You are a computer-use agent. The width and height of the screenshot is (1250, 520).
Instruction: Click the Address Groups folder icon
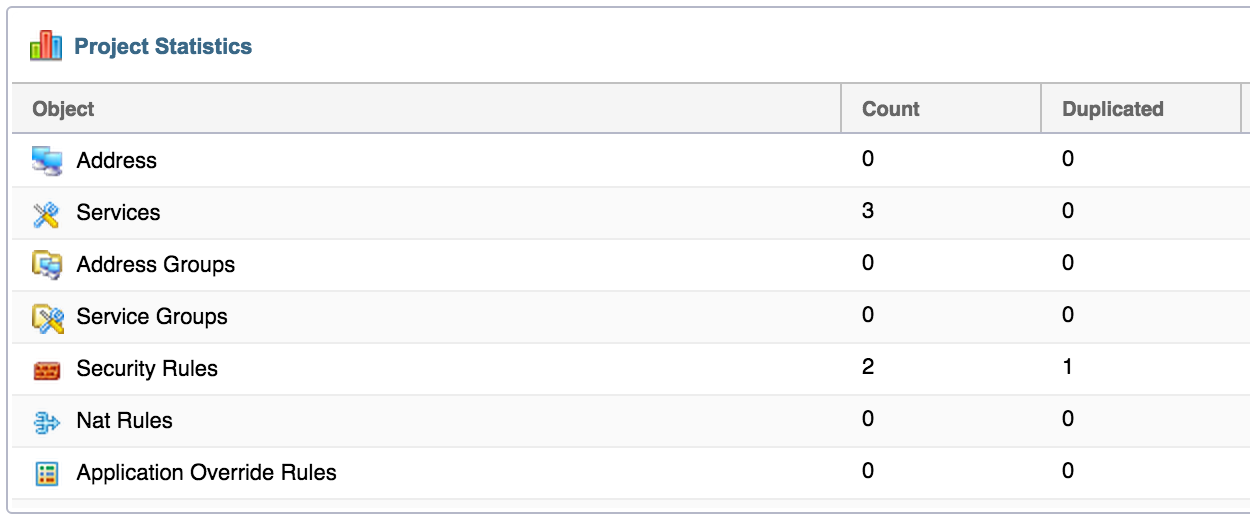click(x=47, y=265)
